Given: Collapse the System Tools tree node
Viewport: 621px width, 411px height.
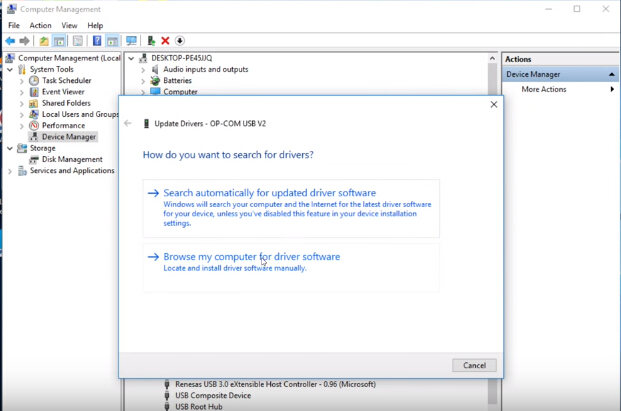Looking at the screenshot, I should (10, 70).
